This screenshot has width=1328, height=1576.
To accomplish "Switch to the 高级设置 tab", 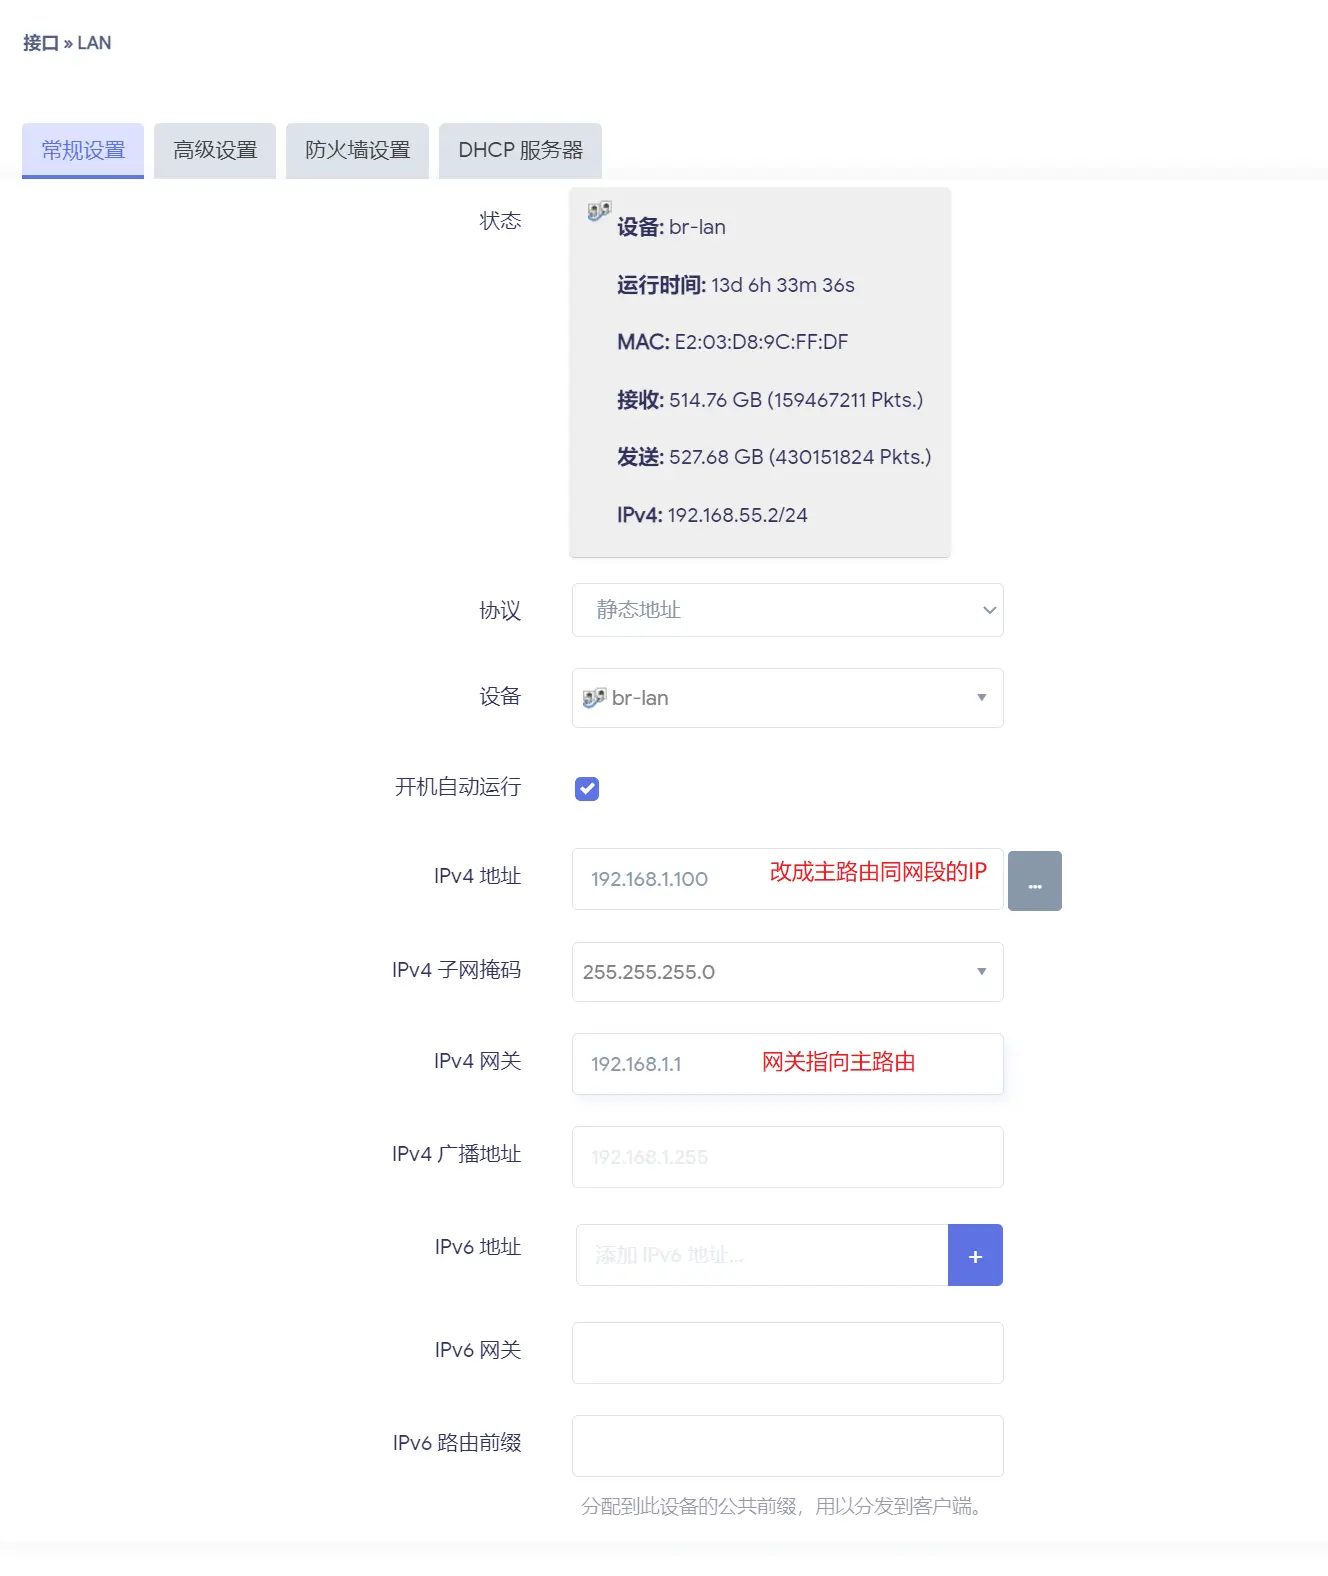I will (215, 151).
